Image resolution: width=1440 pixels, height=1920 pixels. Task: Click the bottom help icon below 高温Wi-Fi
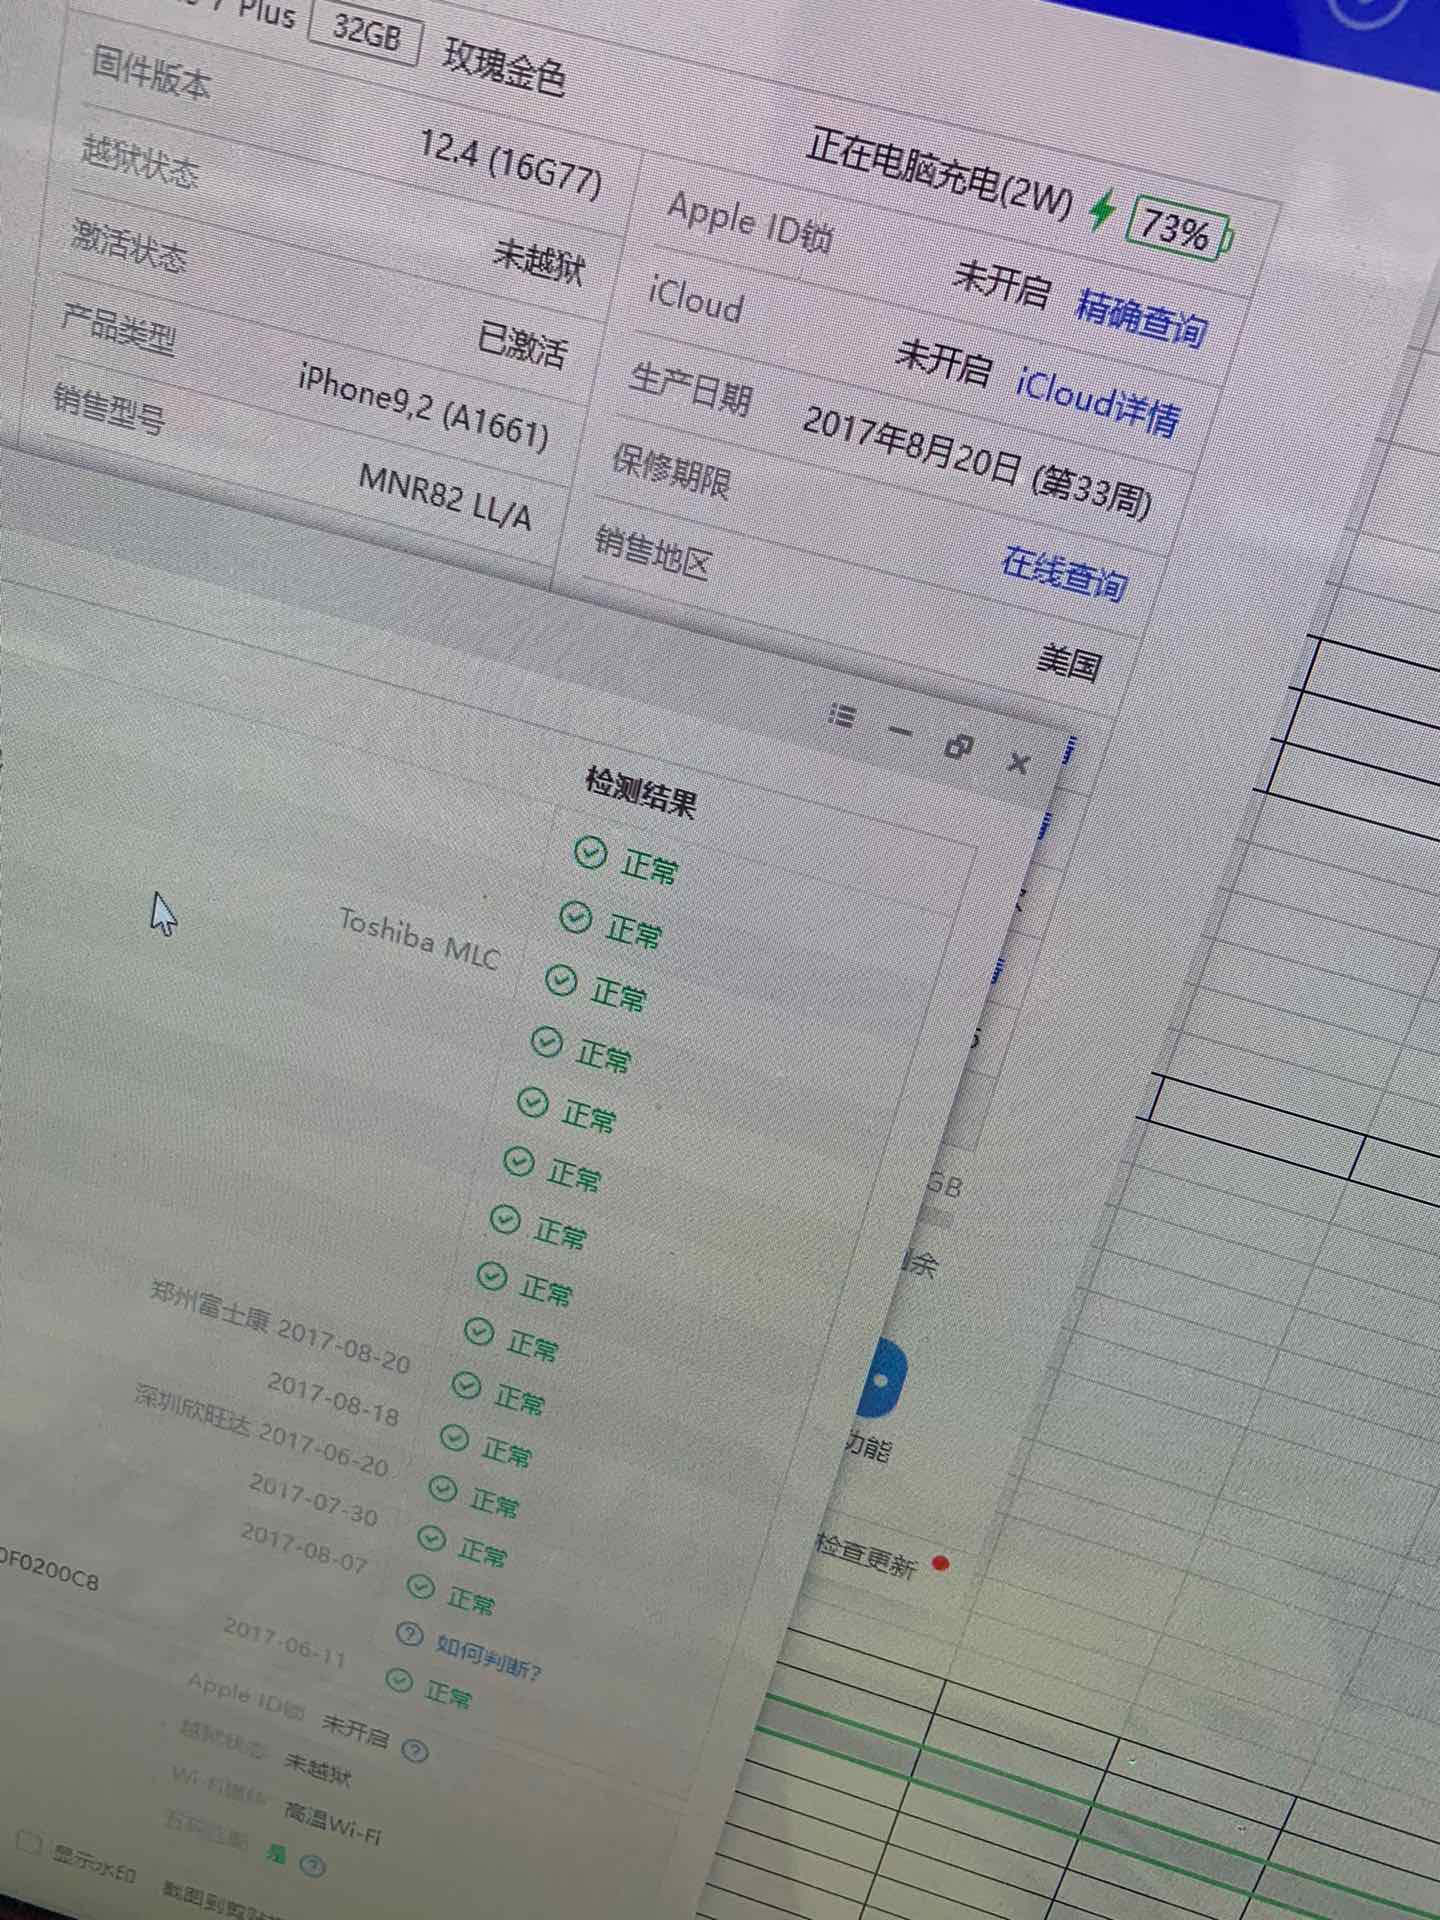[x=312, y=1865]
